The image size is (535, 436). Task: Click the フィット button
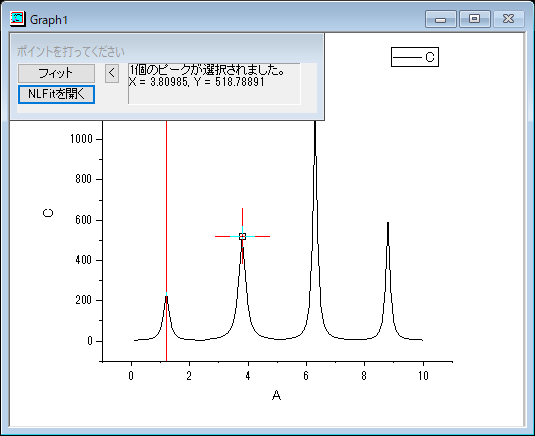tap(56, 73)
